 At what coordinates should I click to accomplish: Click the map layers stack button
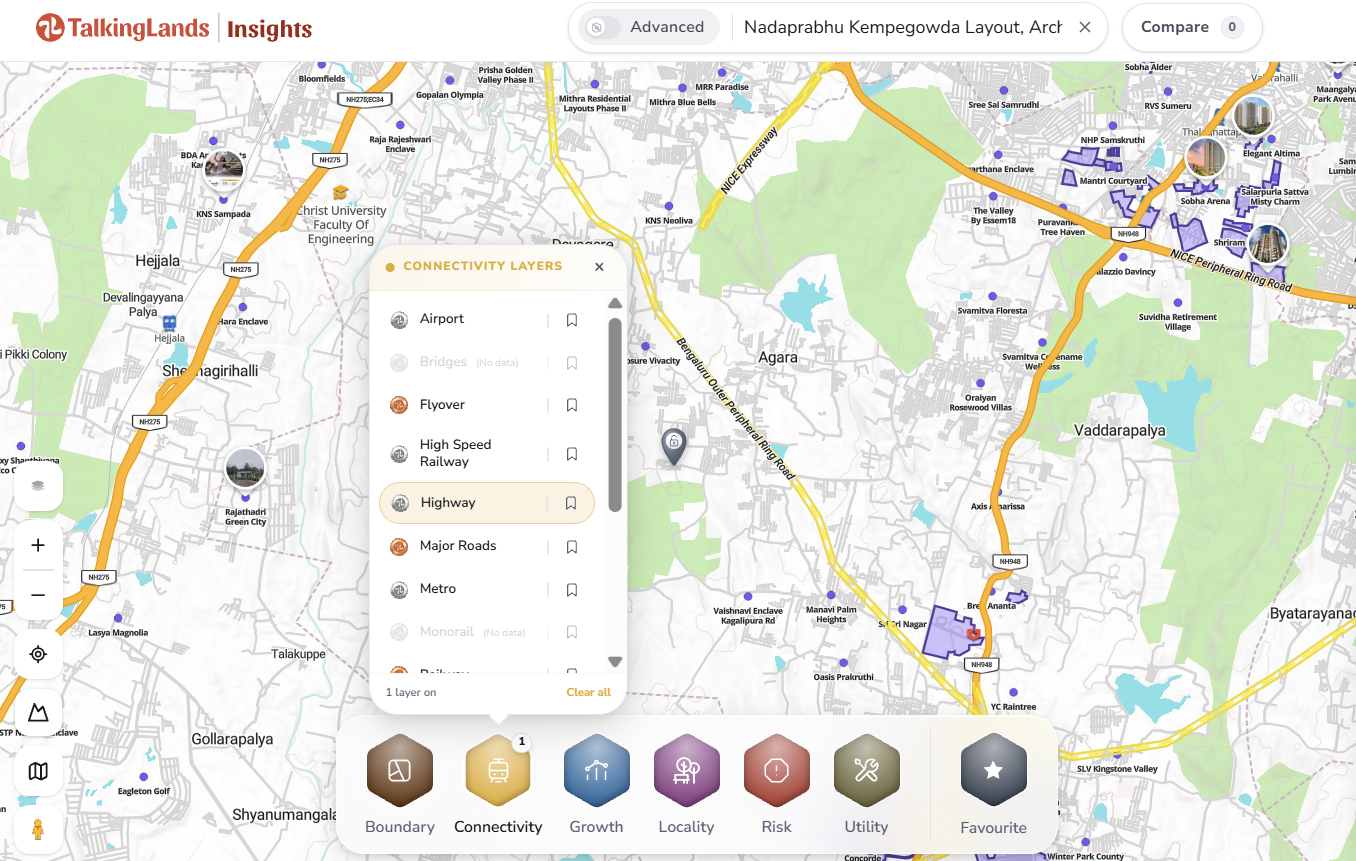(x=38, y=486)
